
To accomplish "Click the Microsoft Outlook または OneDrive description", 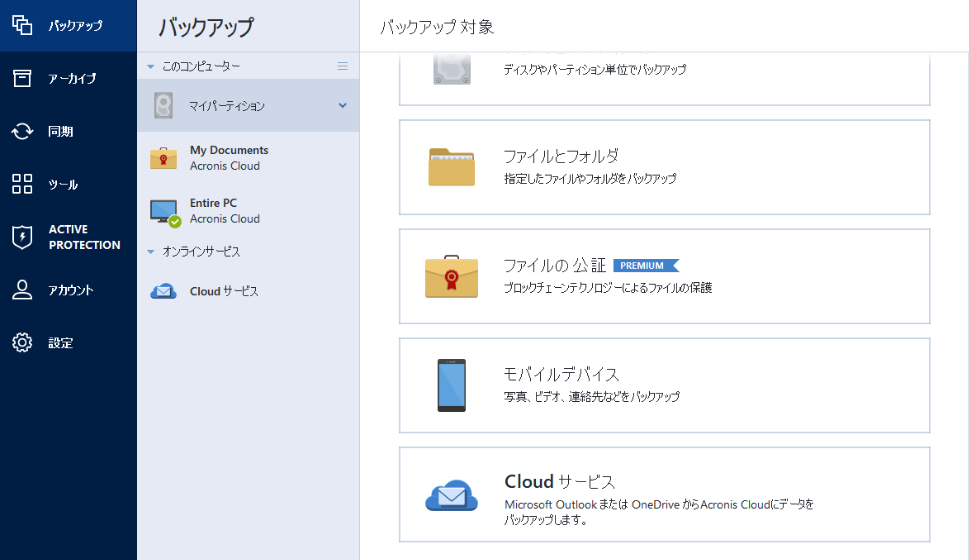I will (659, 512).
